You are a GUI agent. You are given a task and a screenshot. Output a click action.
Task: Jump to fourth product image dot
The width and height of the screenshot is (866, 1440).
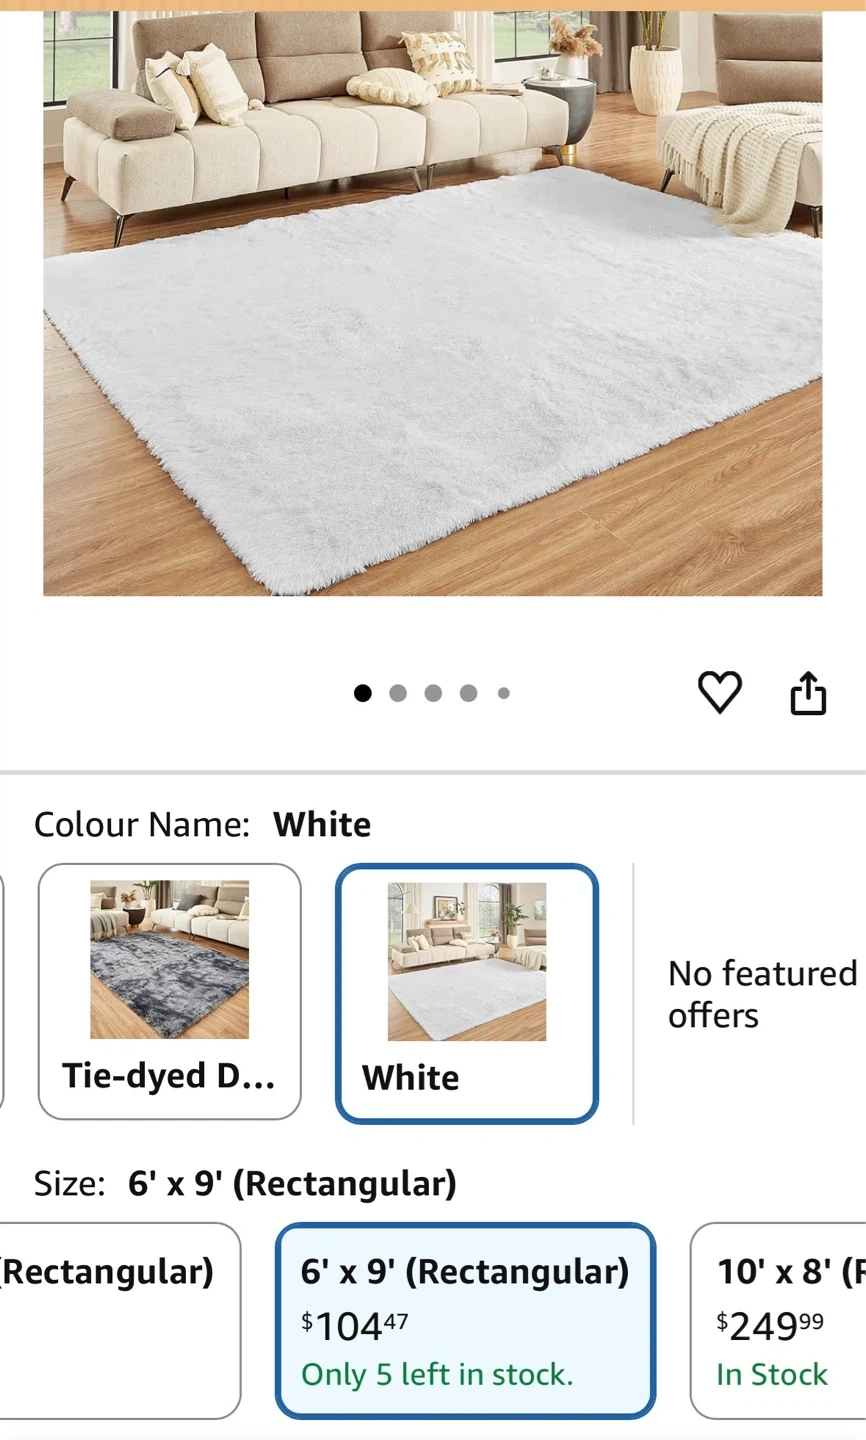click(x=468, y=693)
